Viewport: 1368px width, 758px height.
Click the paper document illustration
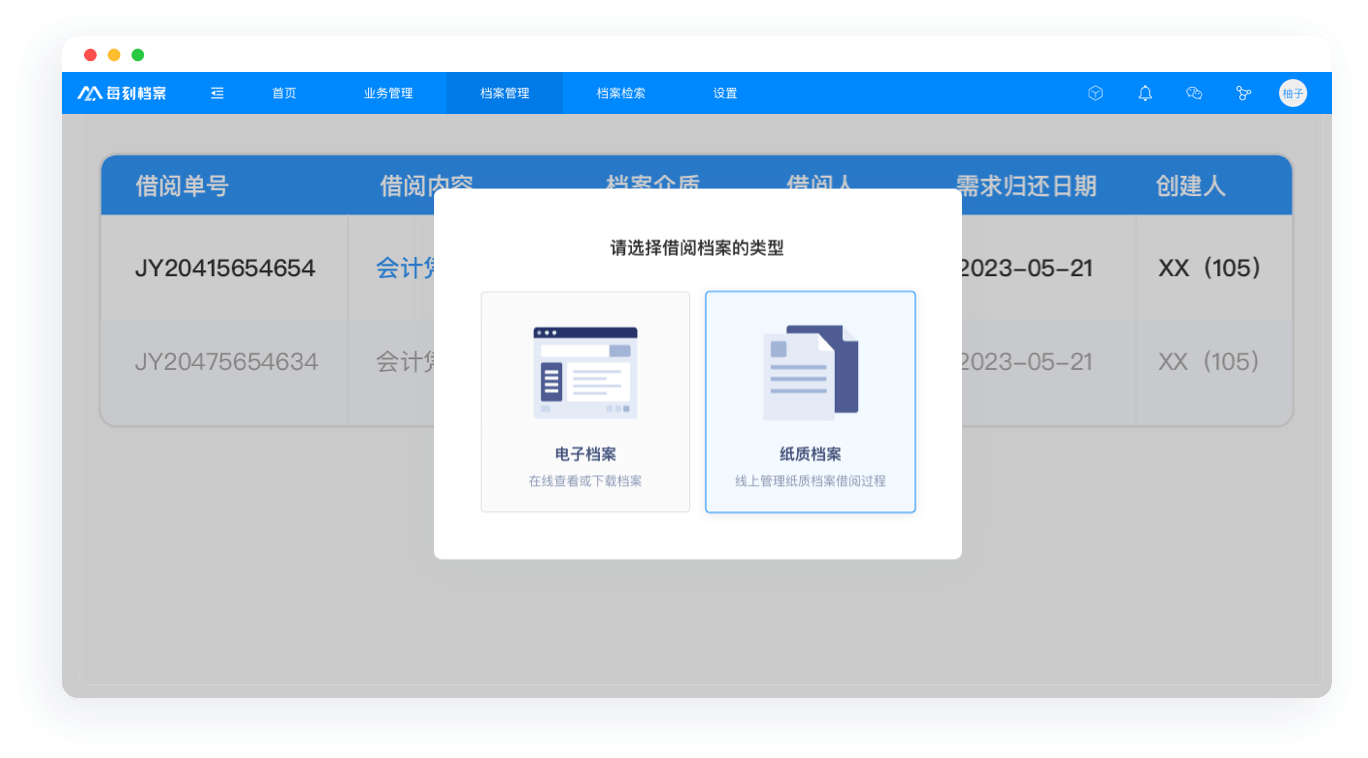click(810, 370)
